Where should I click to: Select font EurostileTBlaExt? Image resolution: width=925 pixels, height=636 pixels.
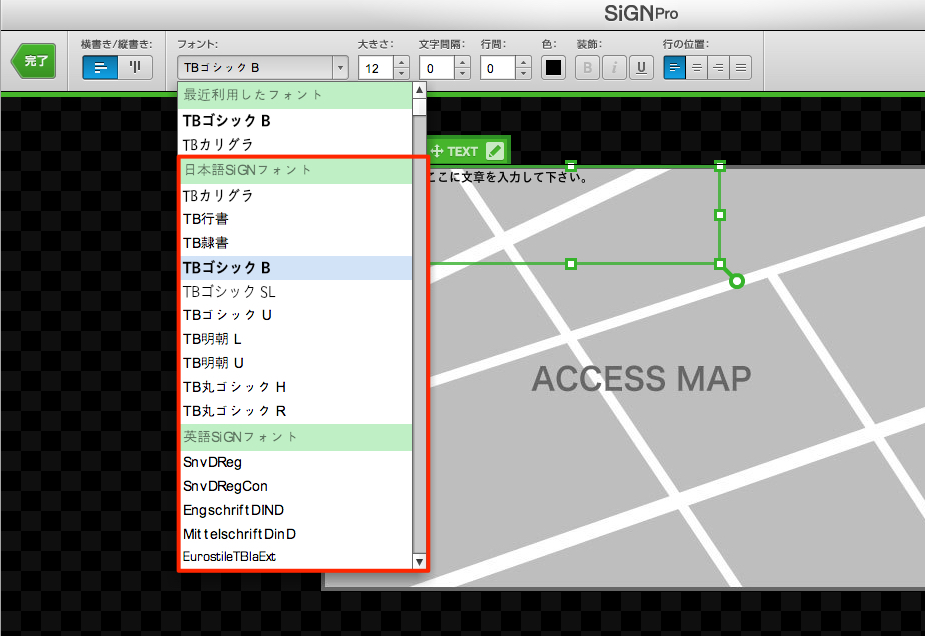[295, 556]
